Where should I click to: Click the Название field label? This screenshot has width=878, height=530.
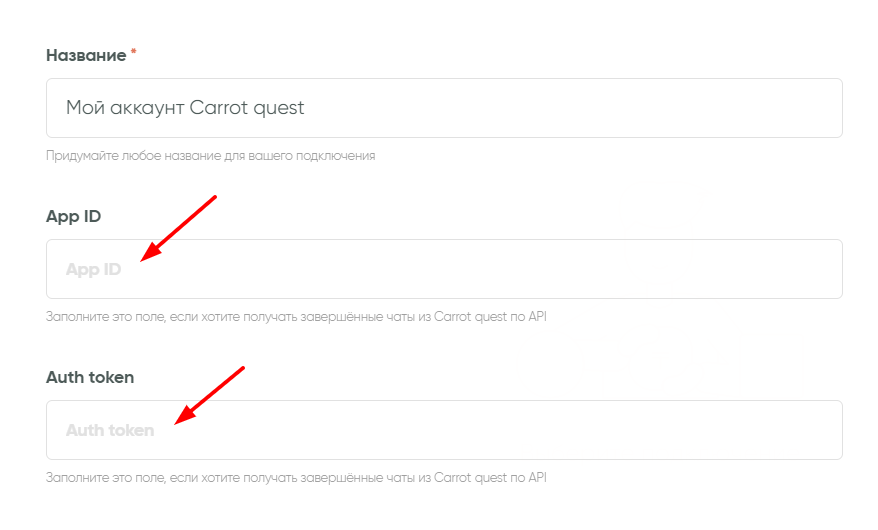coord(85,55)
